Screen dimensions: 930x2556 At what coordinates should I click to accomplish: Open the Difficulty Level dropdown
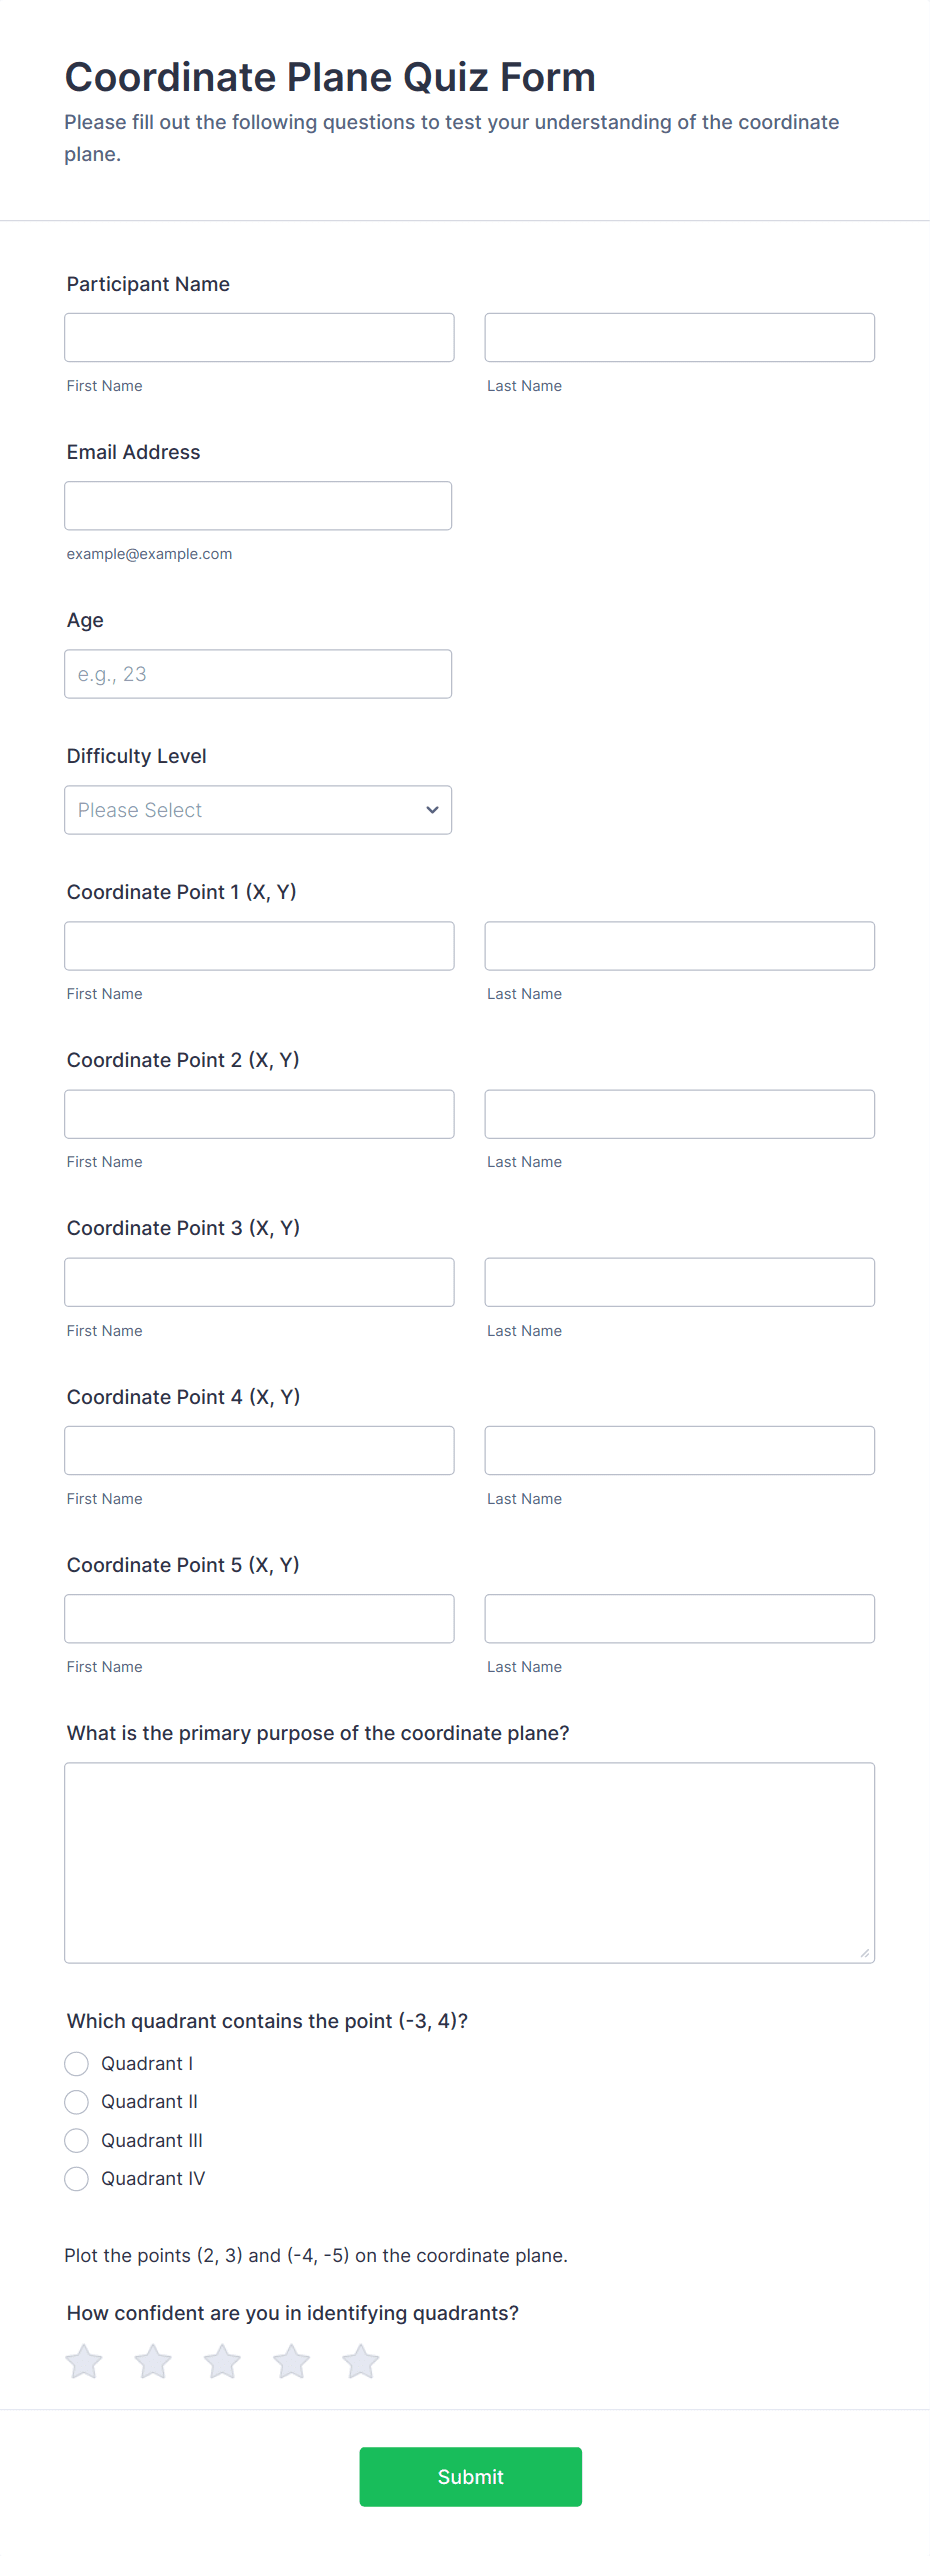click(x=258, y=810)
